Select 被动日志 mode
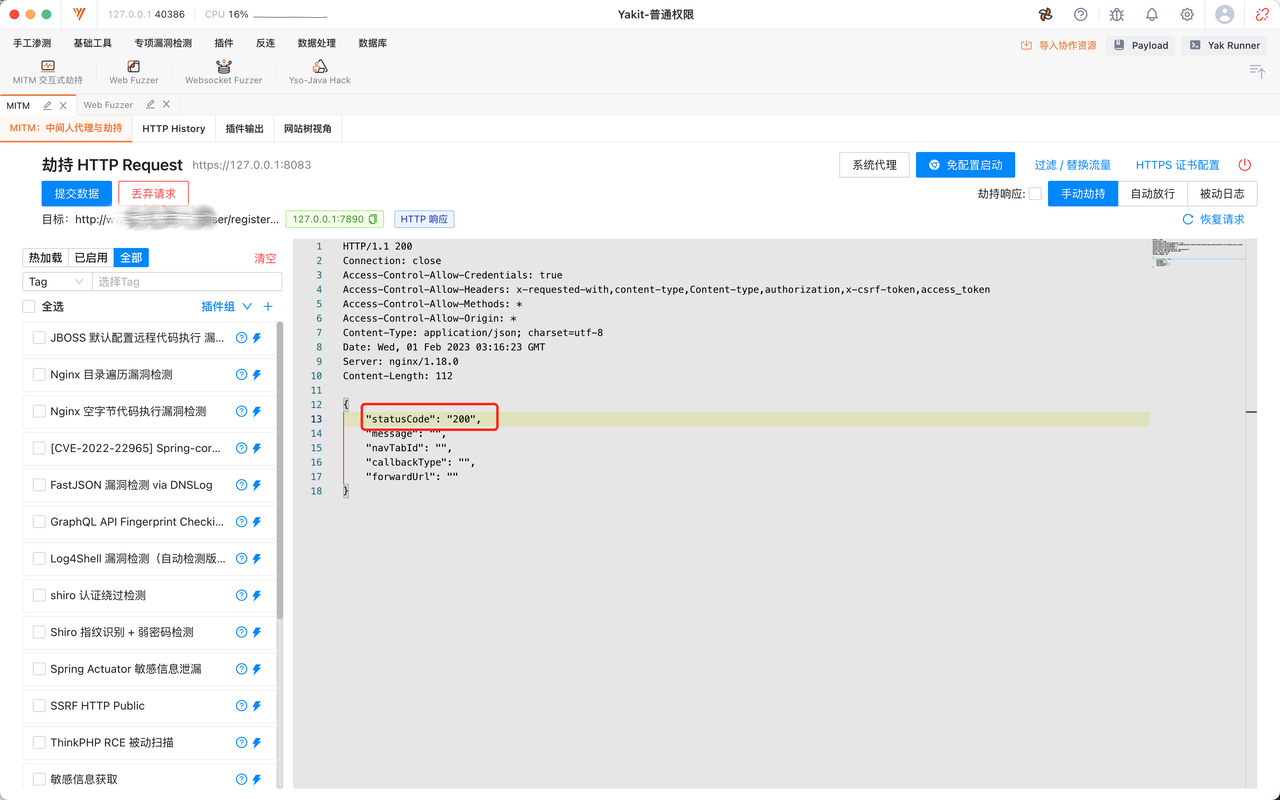The image size is (1280, 800). pyautogui.click(x=1222, y=194)
